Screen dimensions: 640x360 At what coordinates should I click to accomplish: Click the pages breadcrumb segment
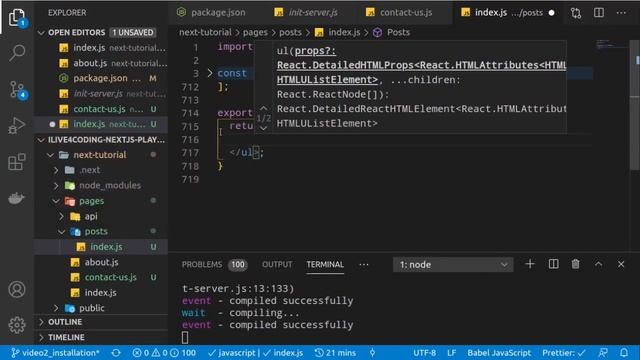[x=255, y=32]
